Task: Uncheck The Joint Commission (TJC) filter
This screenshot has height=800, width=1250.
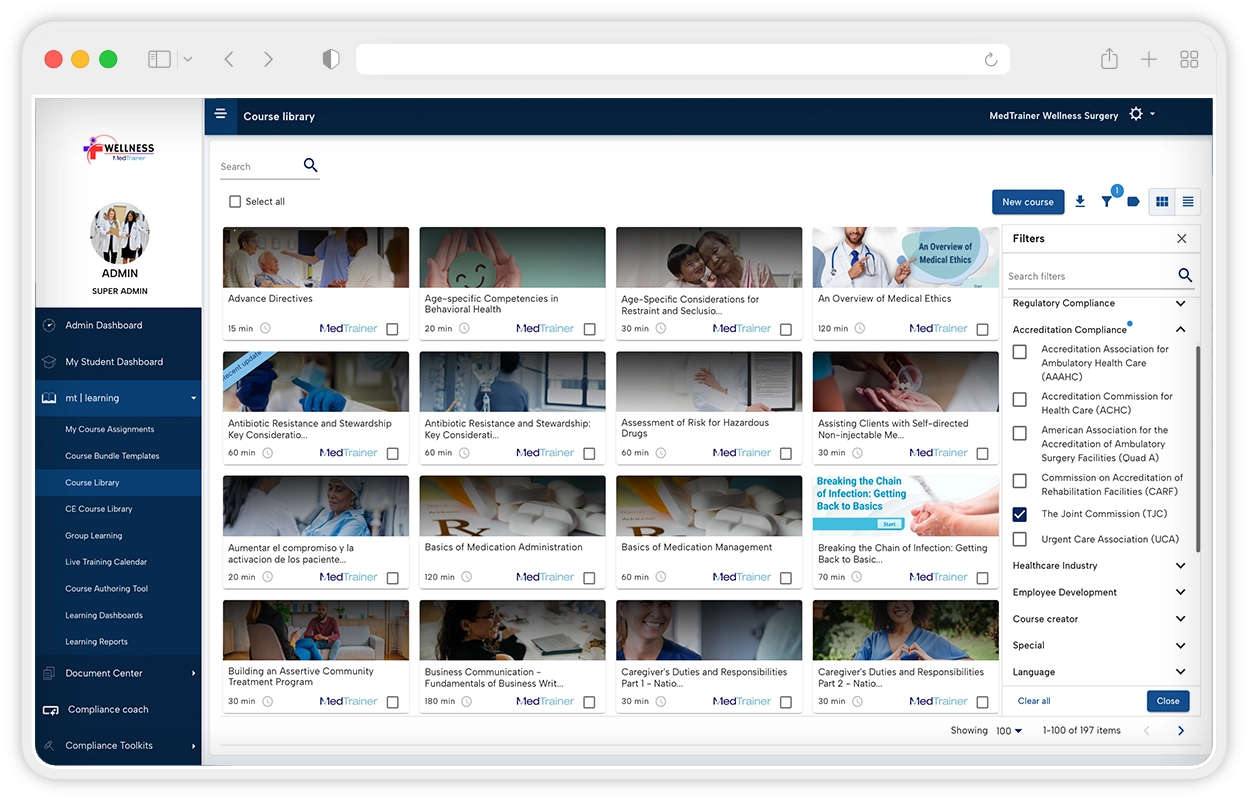Action: (x=1020, y=515)
